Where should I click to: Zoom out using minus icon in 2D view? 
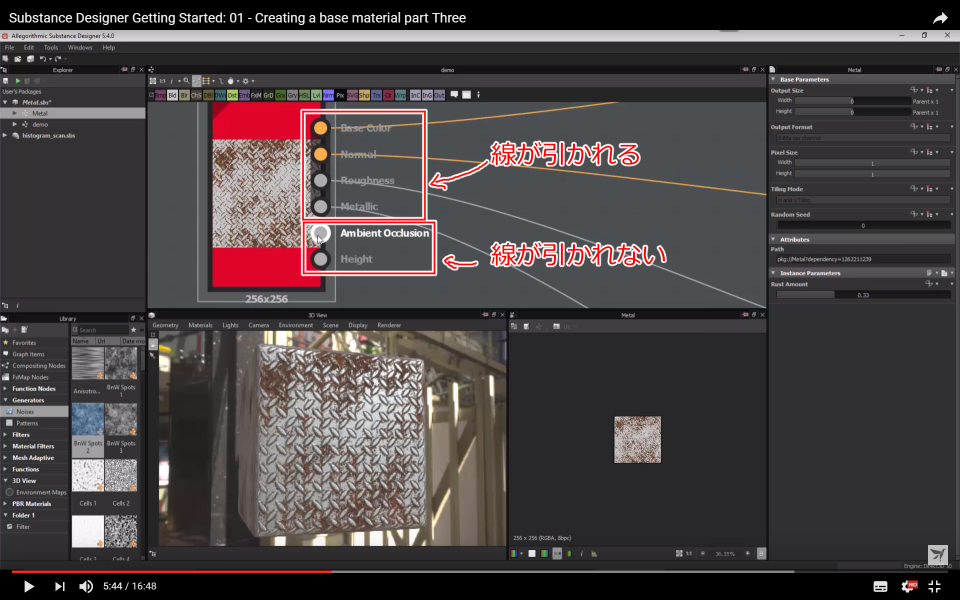pyautogui.click(x=702, y=553)
